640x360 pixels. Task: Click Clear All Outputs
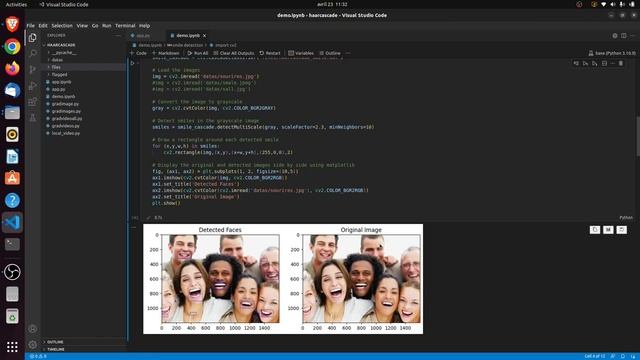click(234, 53)
